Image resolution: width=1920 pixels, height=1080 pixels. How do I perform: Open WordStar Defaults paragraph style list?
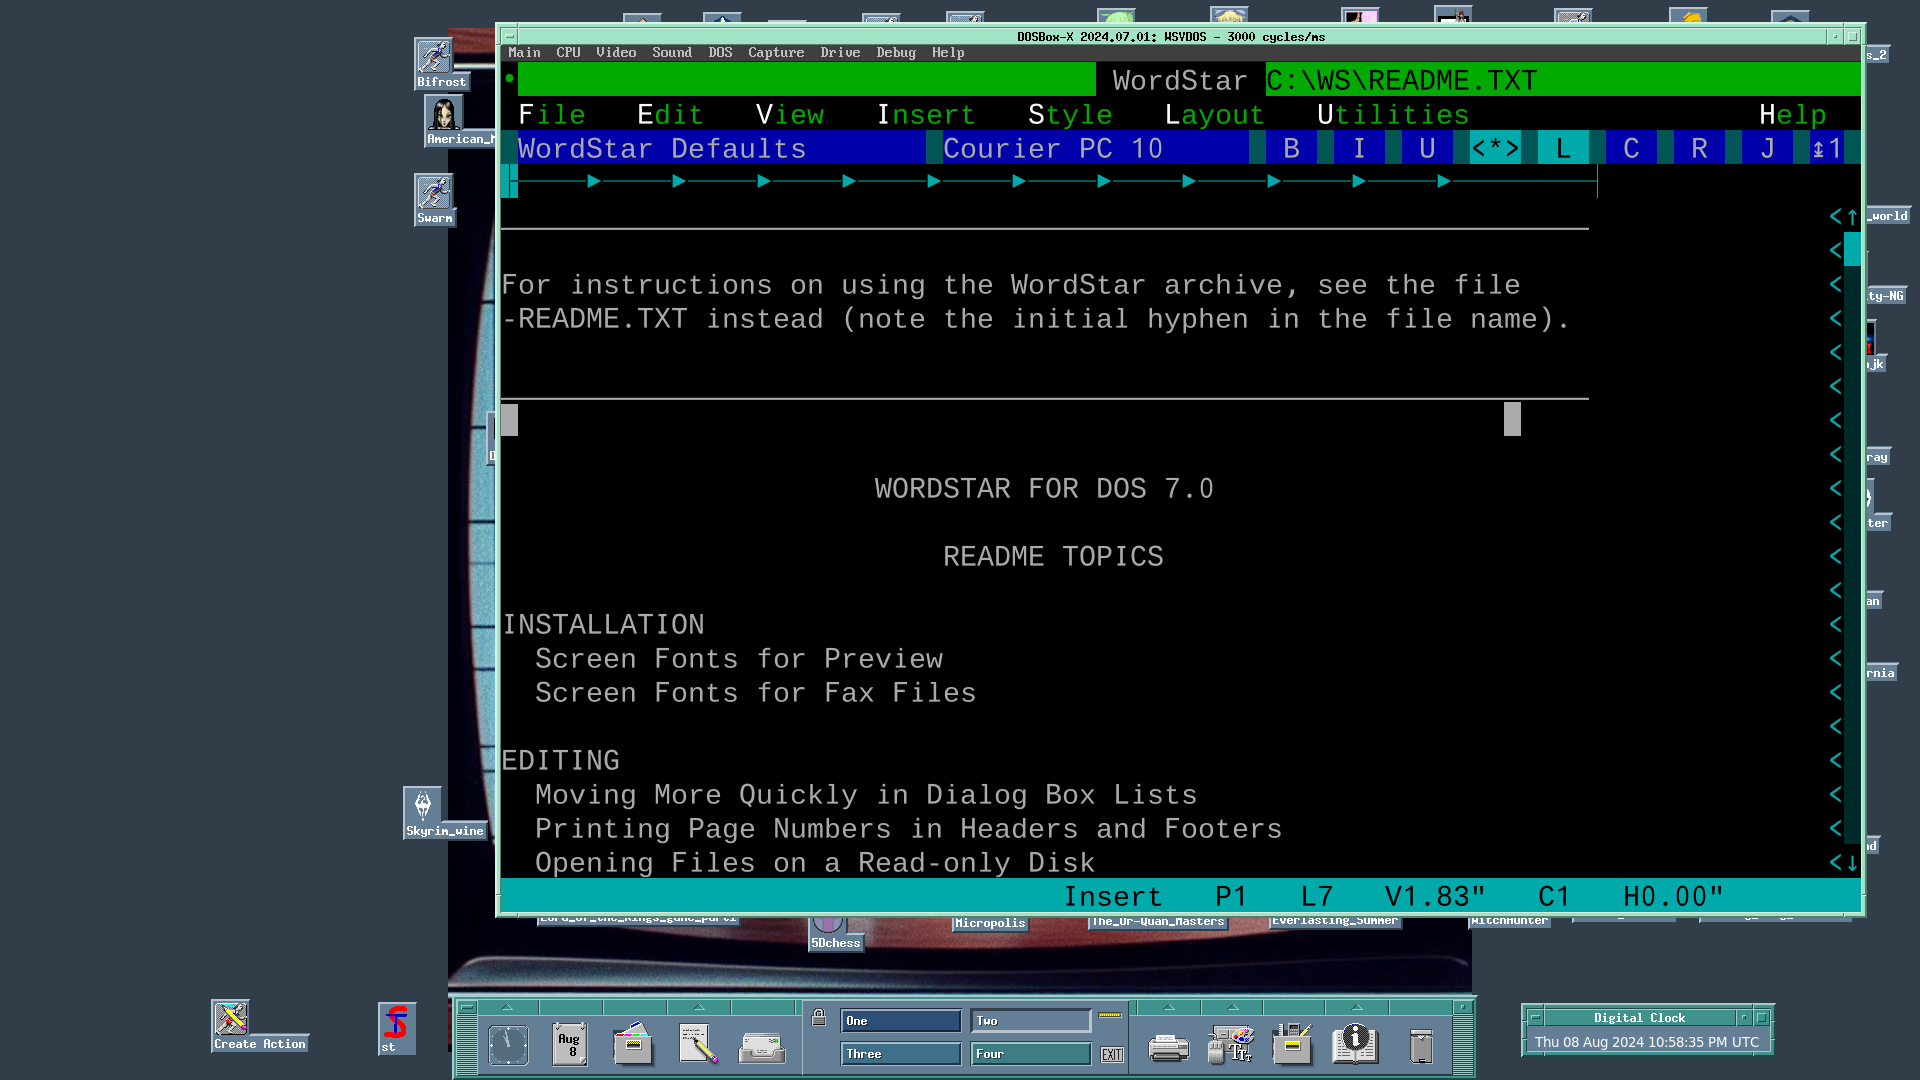(x=721, y=149)
